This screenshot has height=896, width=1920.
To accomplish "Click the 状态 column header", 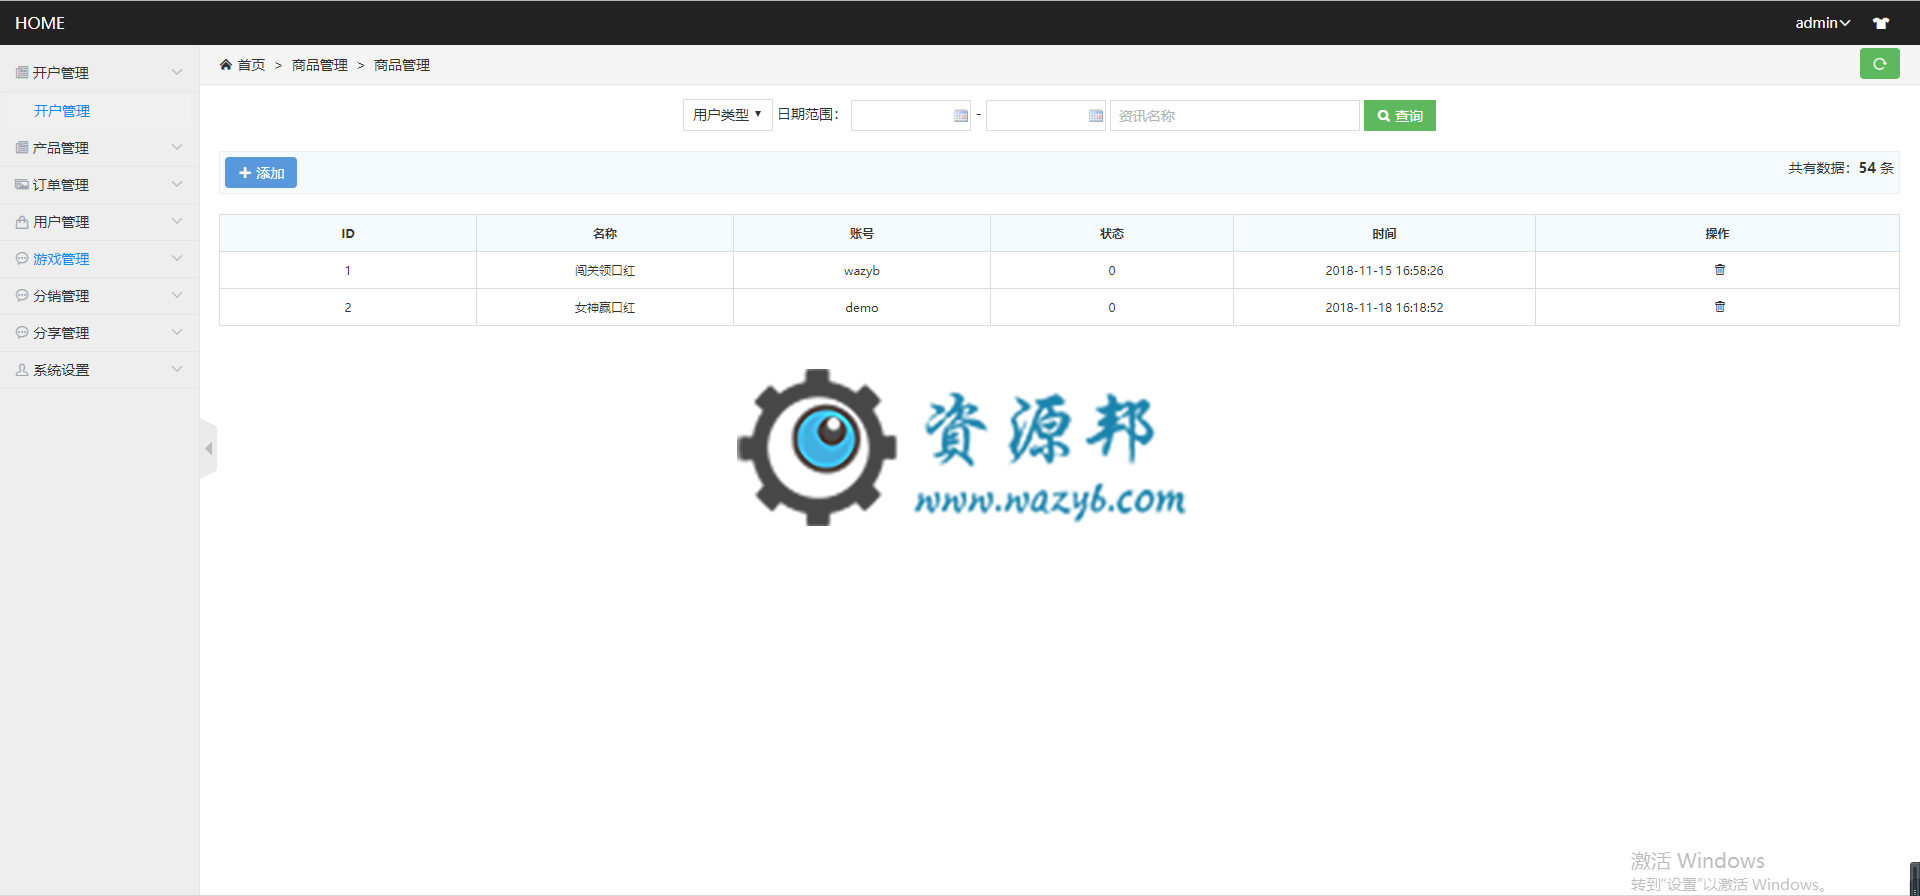I will [1112, 233].
